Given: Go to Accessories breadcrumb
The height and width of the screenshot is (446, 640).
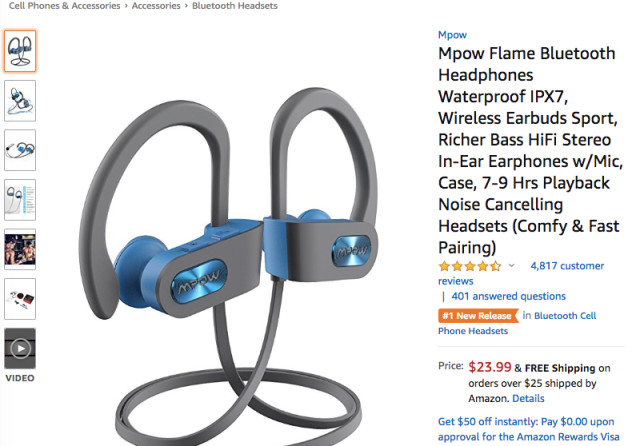Looking at the screenshot, I should coord(156,6).
